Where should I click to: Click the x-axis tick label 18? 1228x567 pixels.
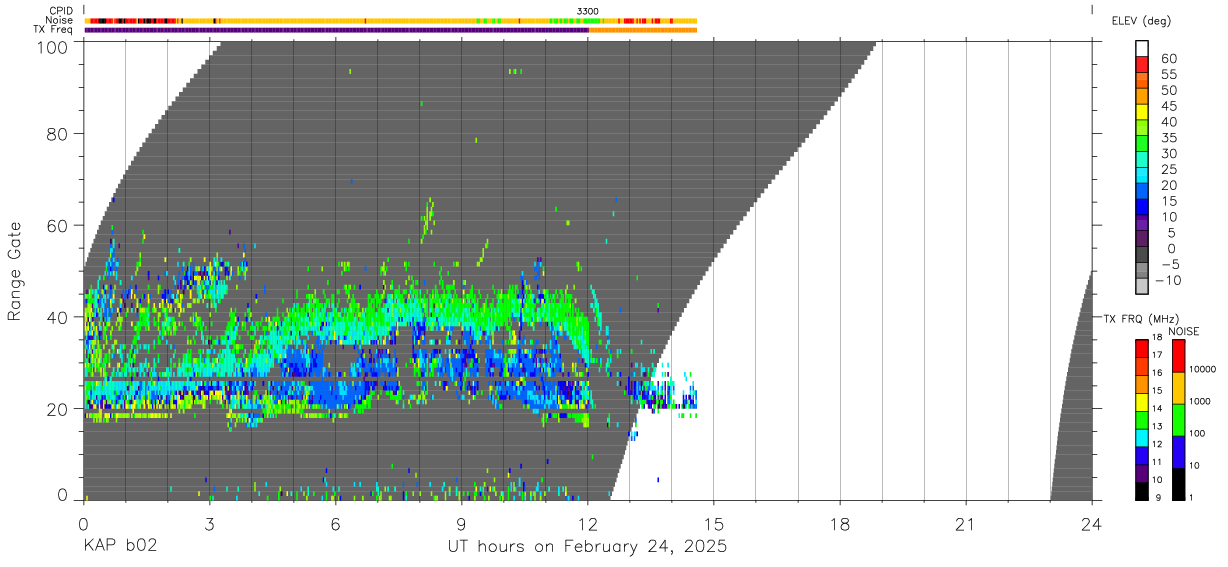(x=840, y=524)
